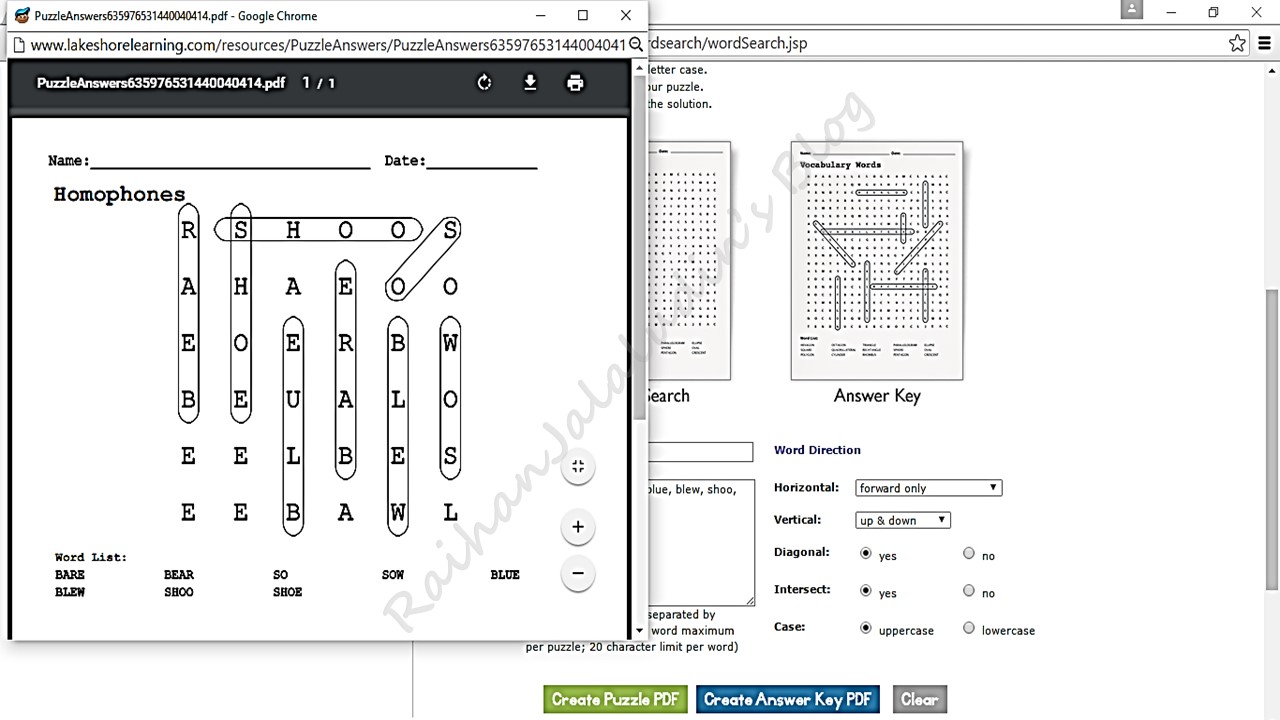The height and width of the screenshot is (720, 1280).
Task: Click the word BEAR in word list
Action: pos(179,575)
